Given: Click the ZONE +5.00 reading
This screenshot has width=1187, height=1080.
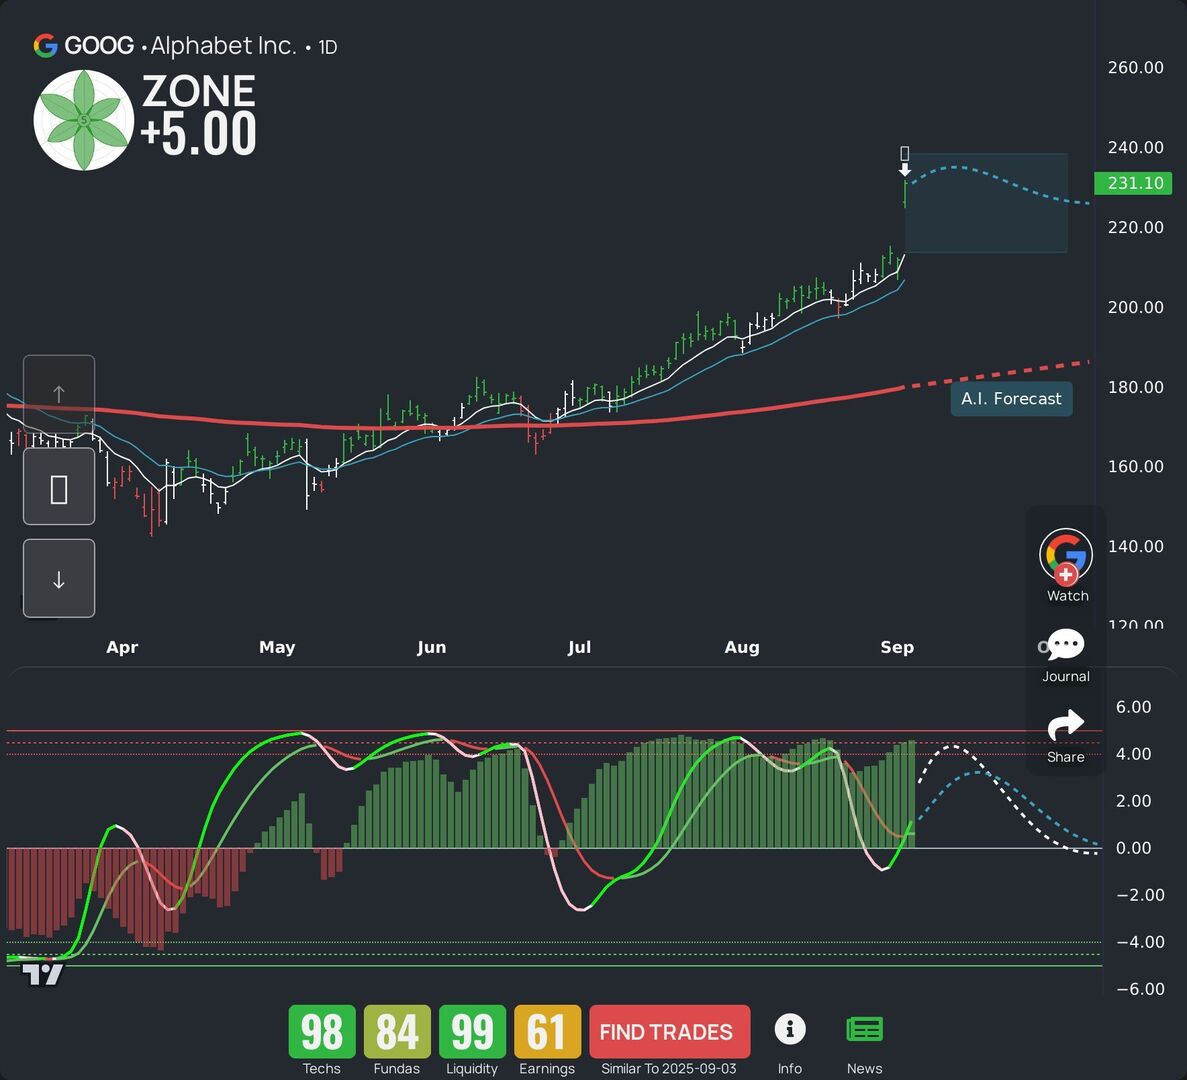Looking at the screenshot, I should coord(198,114).
